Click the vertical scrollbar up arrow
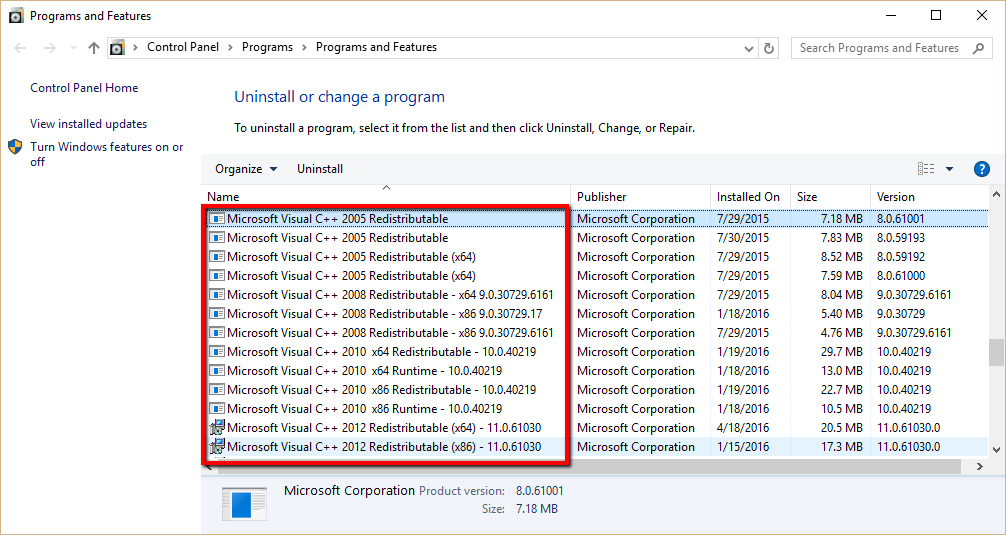The height and width of the screenshot is (535, 1006). [996, 194]
